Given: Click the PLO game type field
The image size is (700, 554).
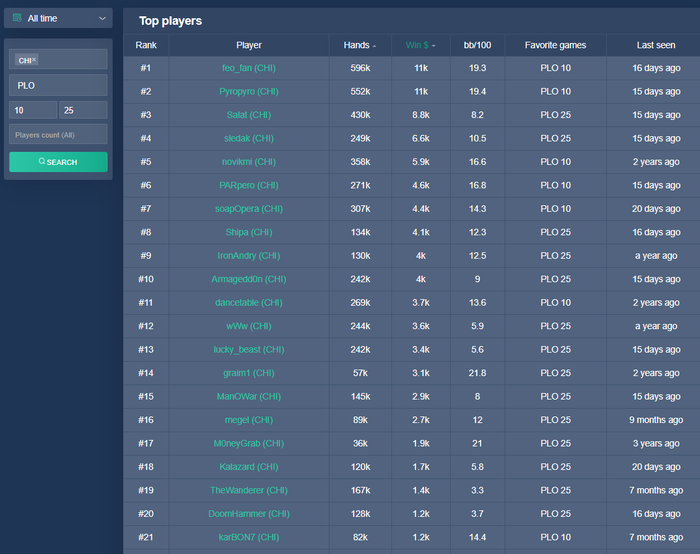Looking at the screenshot, I should (x=58, y=85).
